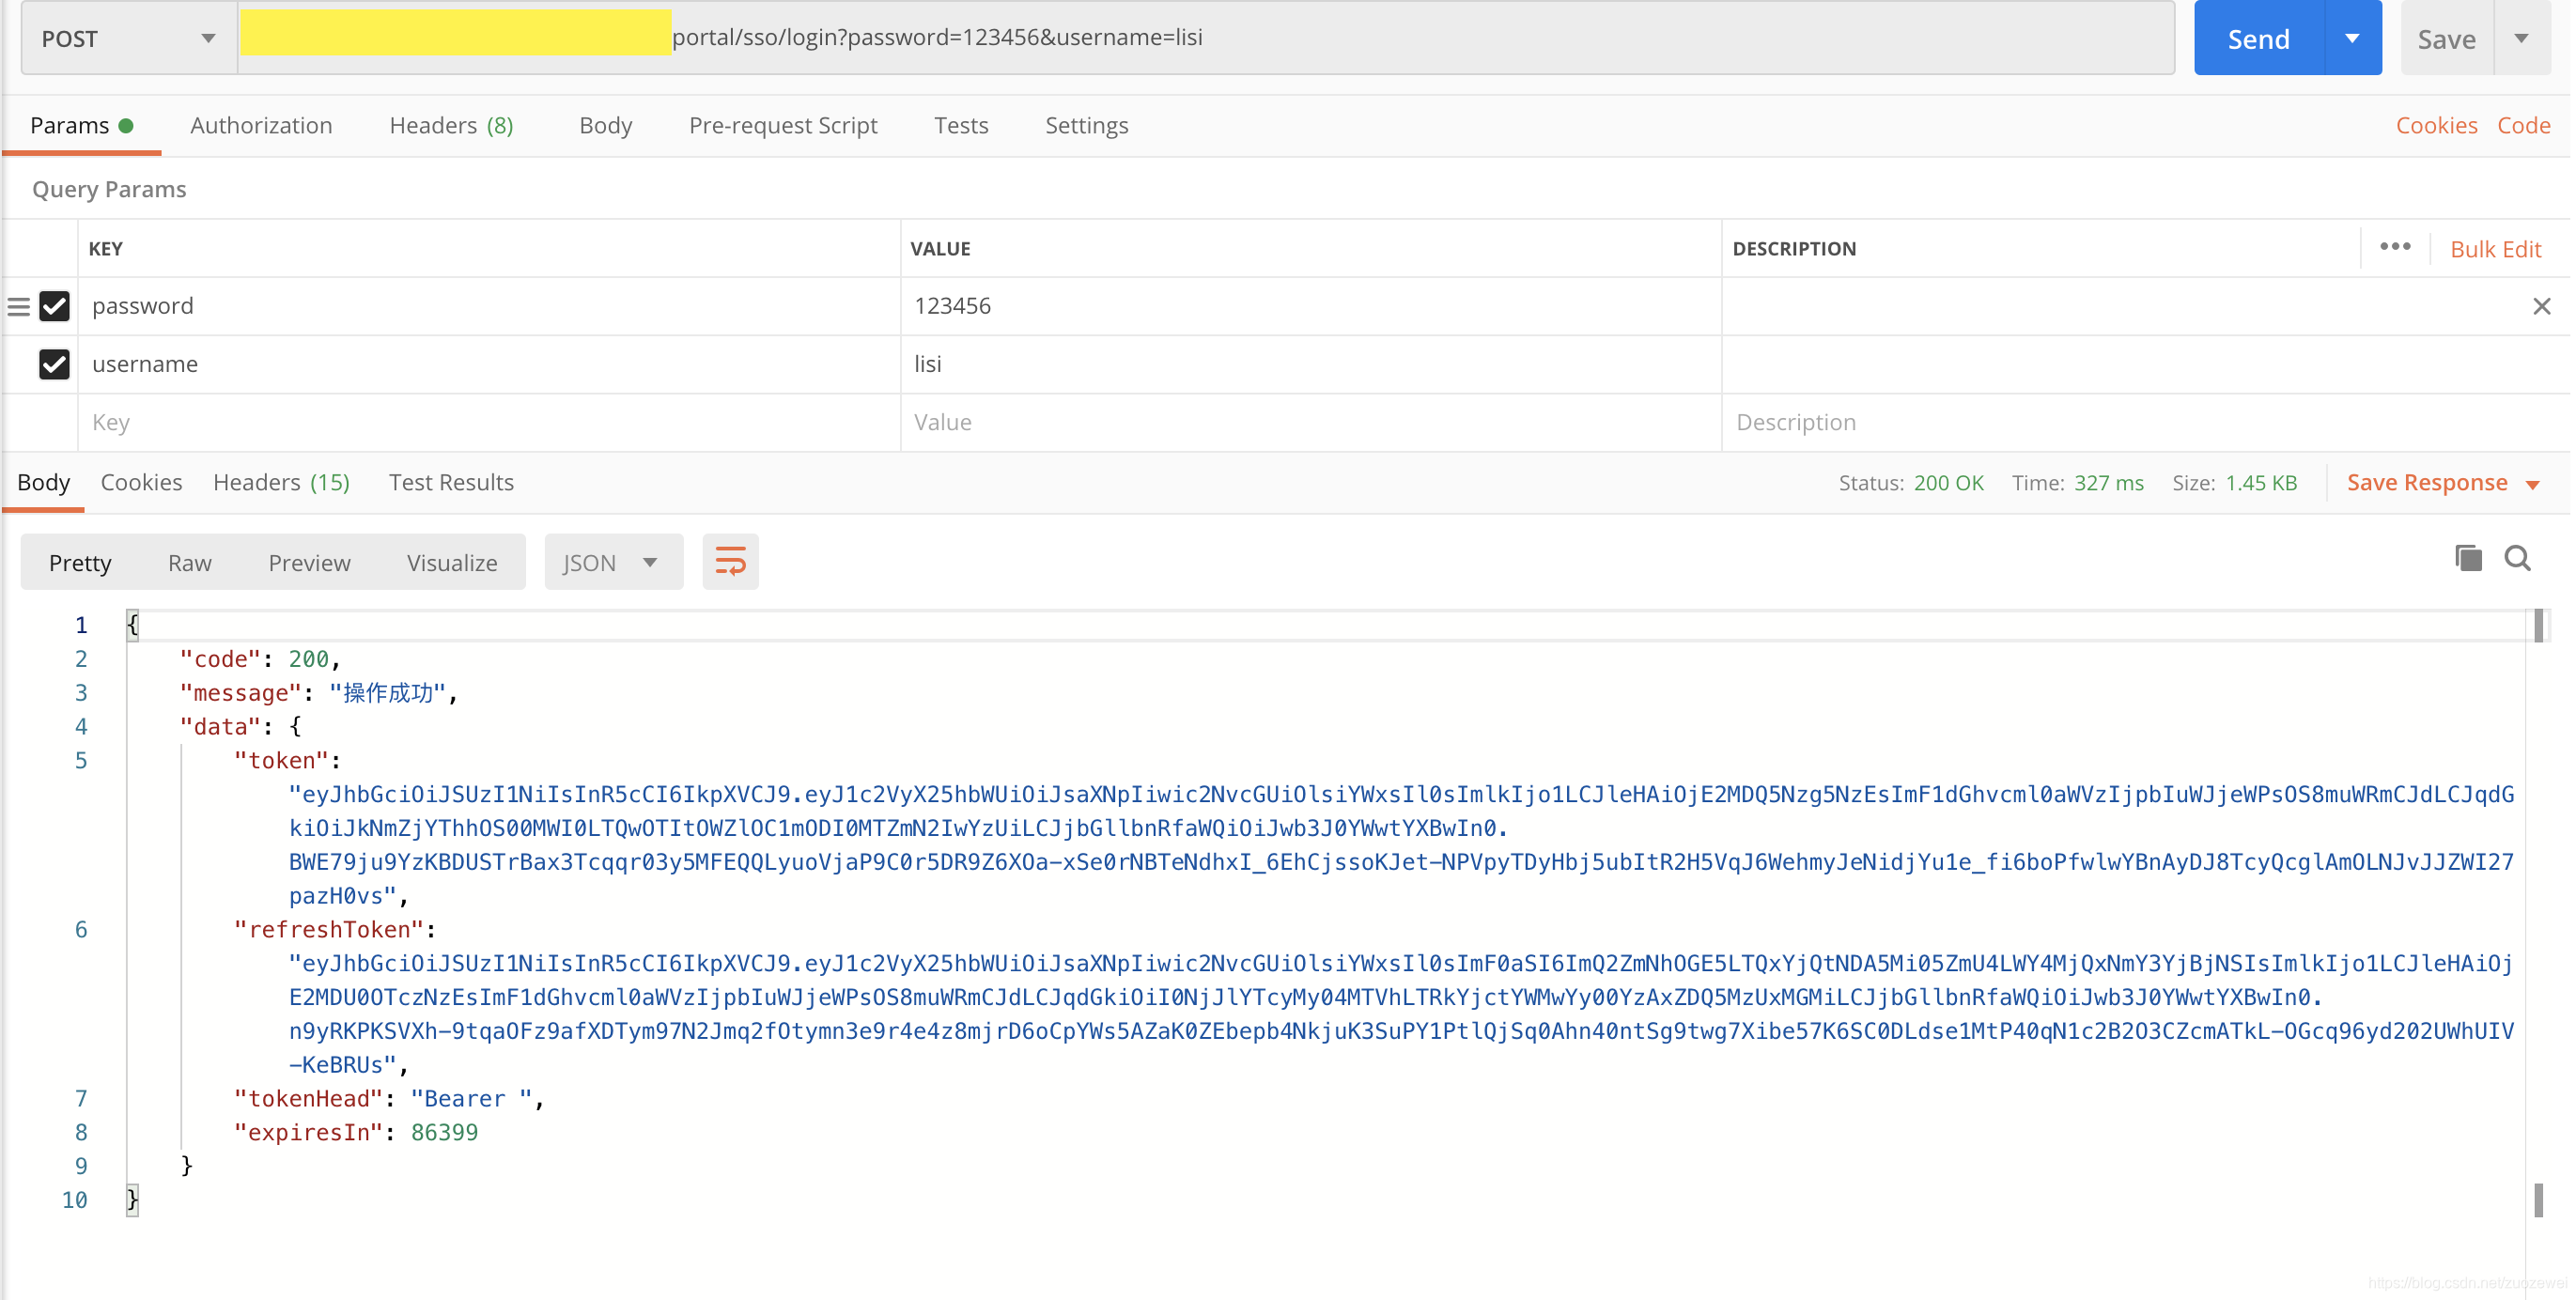Click the blue Send button

pos(2258,38)
